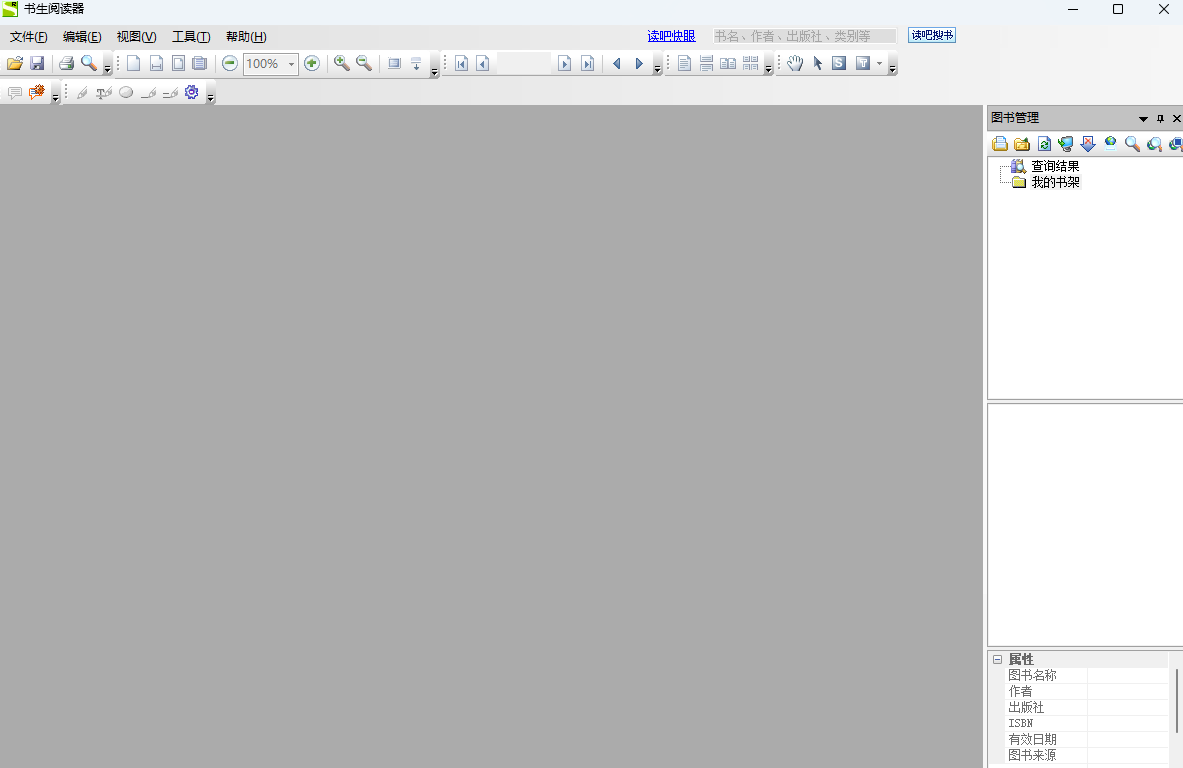This screenshot has width=1183, height=768.
Task: Click the open file folder icon
Action: (14, 63)
